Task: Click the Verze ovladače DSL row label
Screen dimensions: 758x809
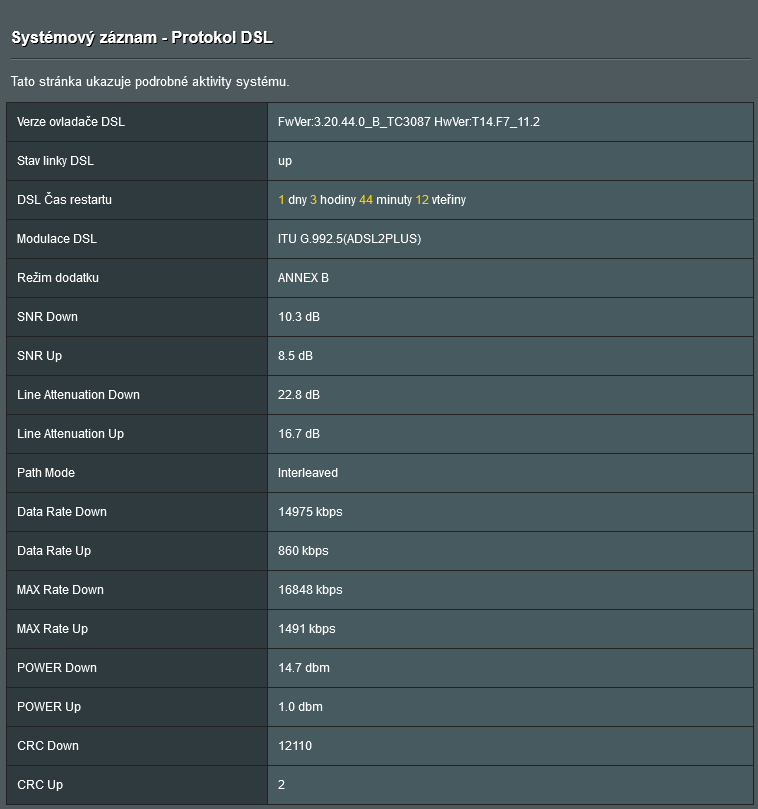Action: point(71,122)
